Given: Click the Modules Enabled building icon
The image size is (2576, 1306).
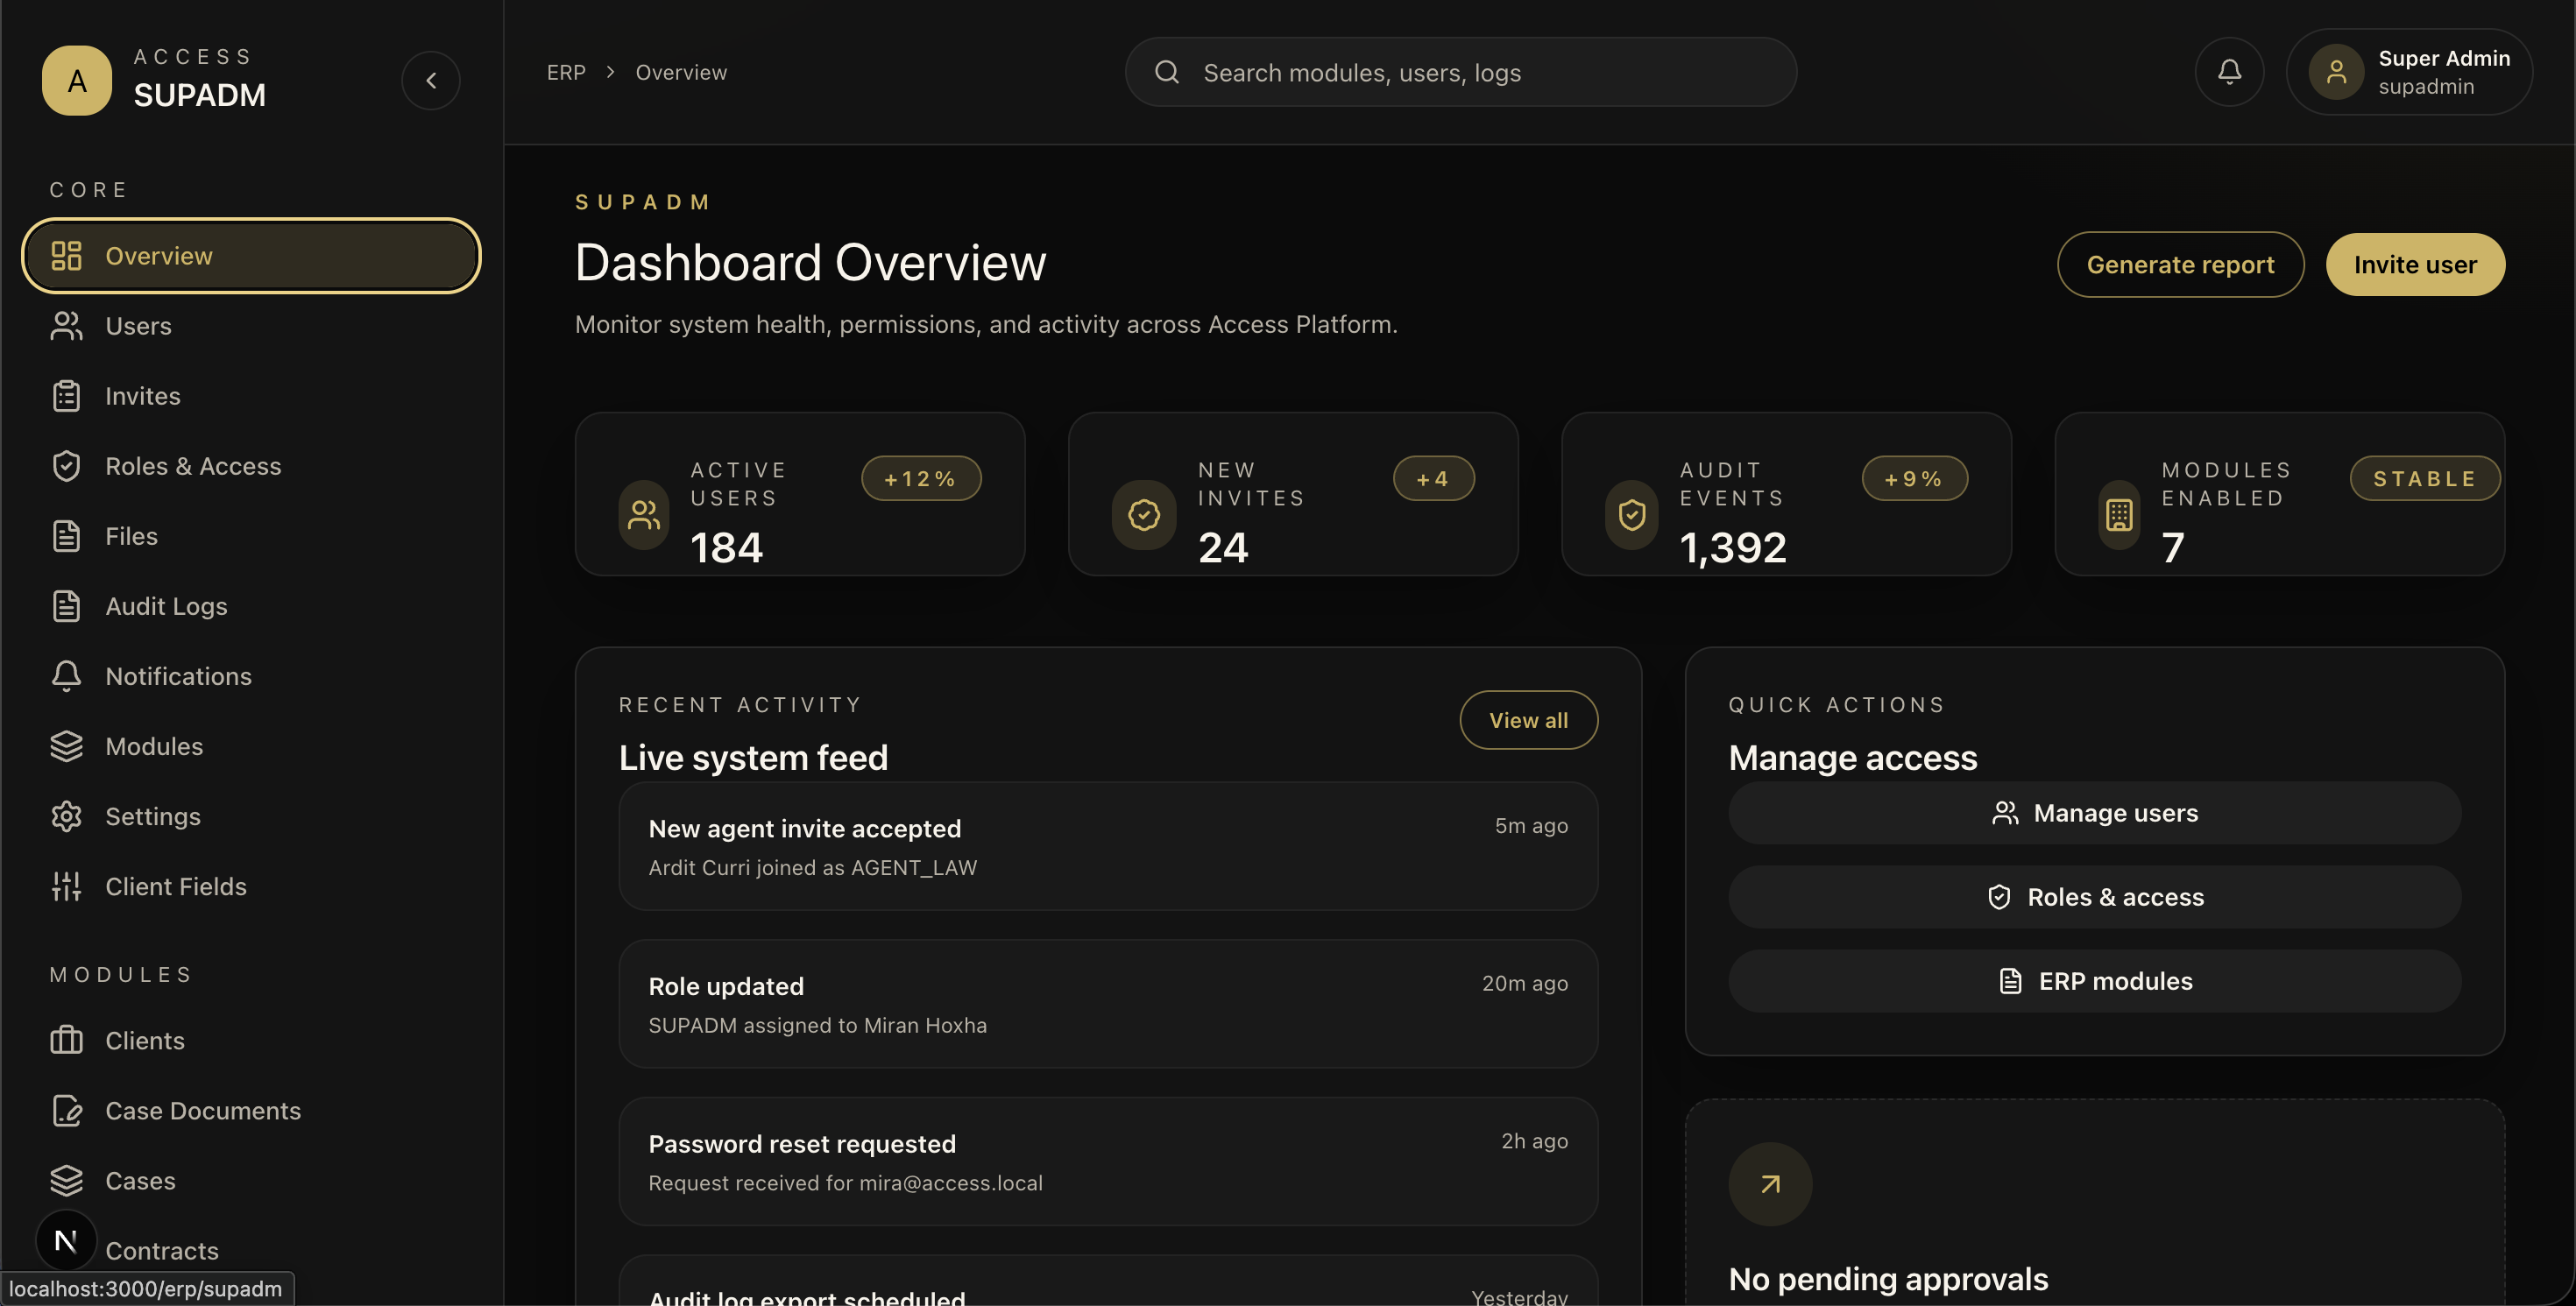Looking at the screenshot, I should [2119, 515].
